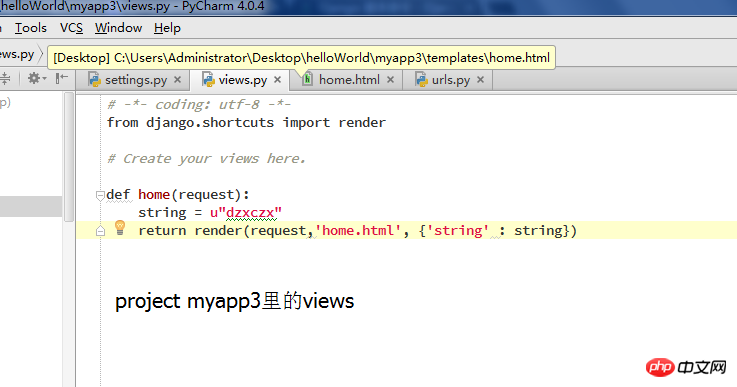Viewport: 737px width, 387px height.
Task: Click the HTML file icon on home.html tab
Action: tap(307, 79)
